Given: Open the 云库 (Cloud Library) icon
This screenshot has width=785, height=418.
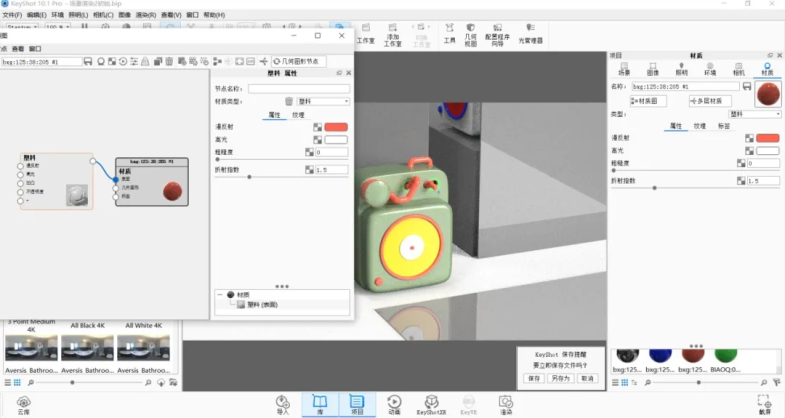Looking at the screenshot, I should (23, 404).
